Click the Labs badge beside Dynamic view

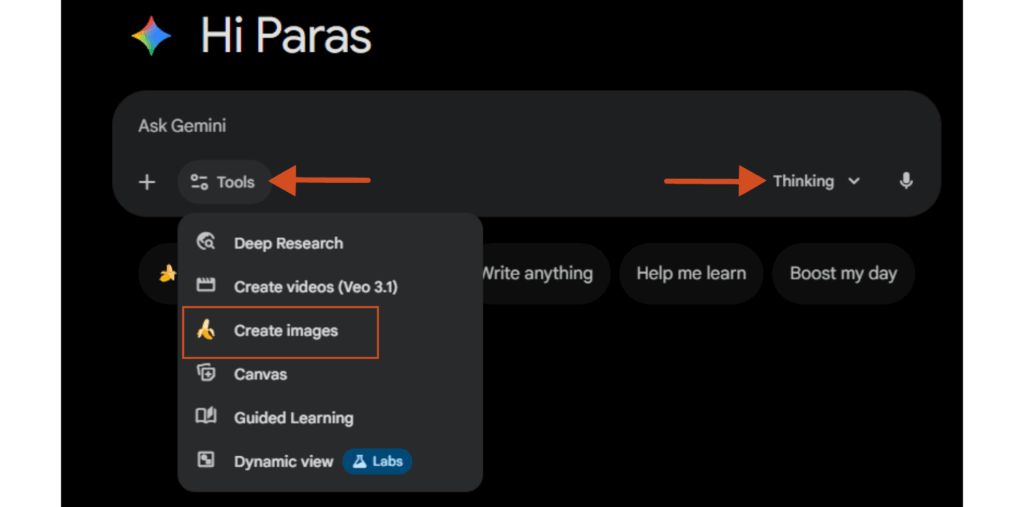tap(377, 461)
